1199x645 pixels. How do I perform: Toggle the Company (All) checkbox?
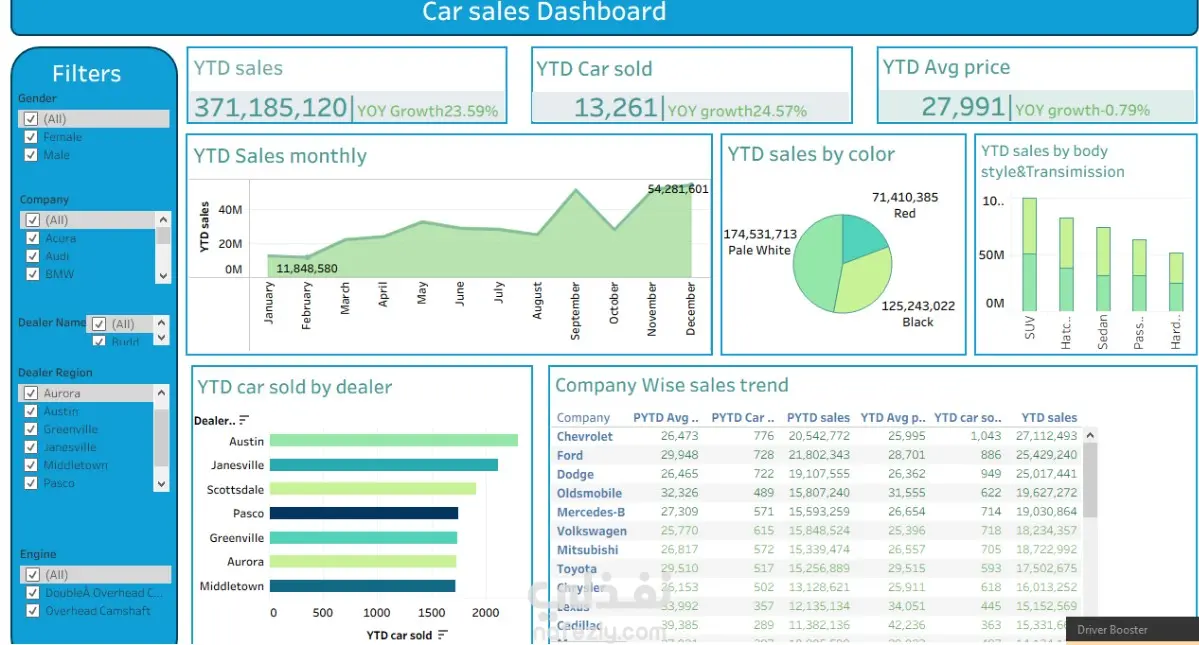point(32,219)
